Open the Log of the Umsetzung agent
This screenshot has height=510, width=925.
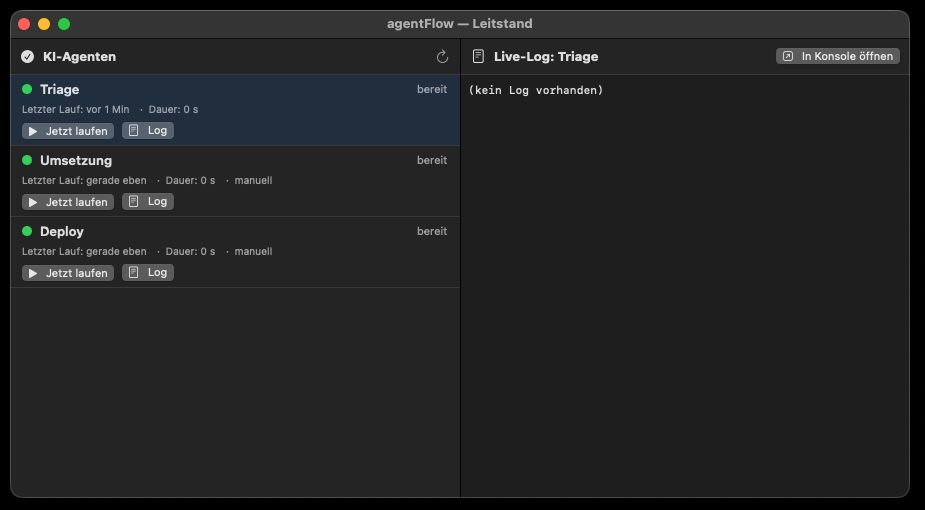coord(148,201)
